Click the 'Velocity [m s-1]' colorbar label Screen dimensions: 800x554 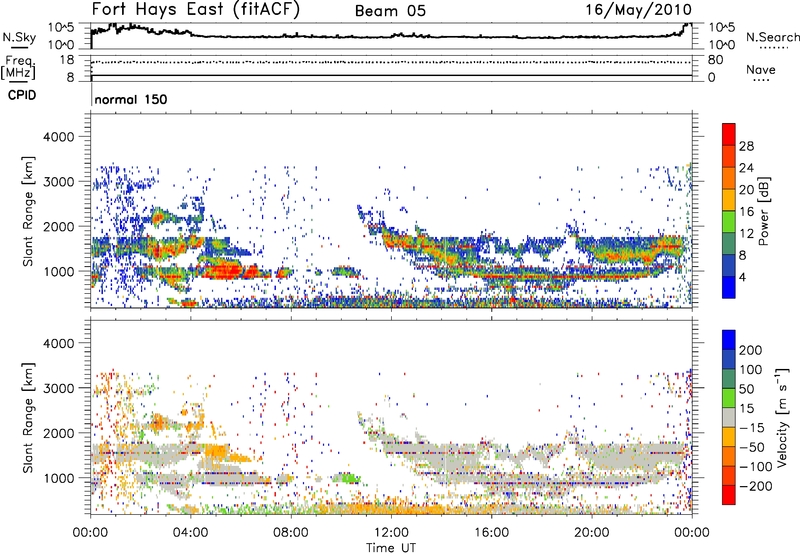(781, 417)
